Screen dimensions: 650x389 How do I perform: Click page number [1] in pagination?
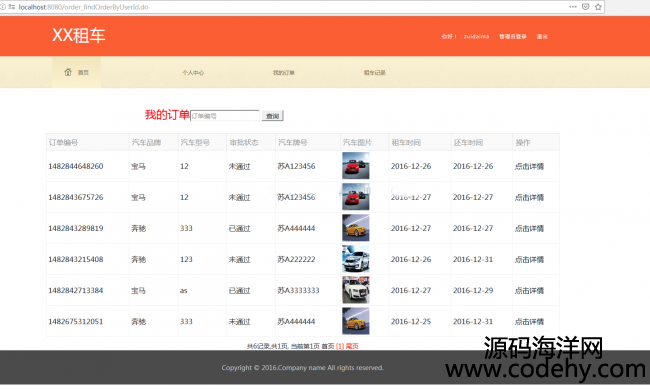340,346
